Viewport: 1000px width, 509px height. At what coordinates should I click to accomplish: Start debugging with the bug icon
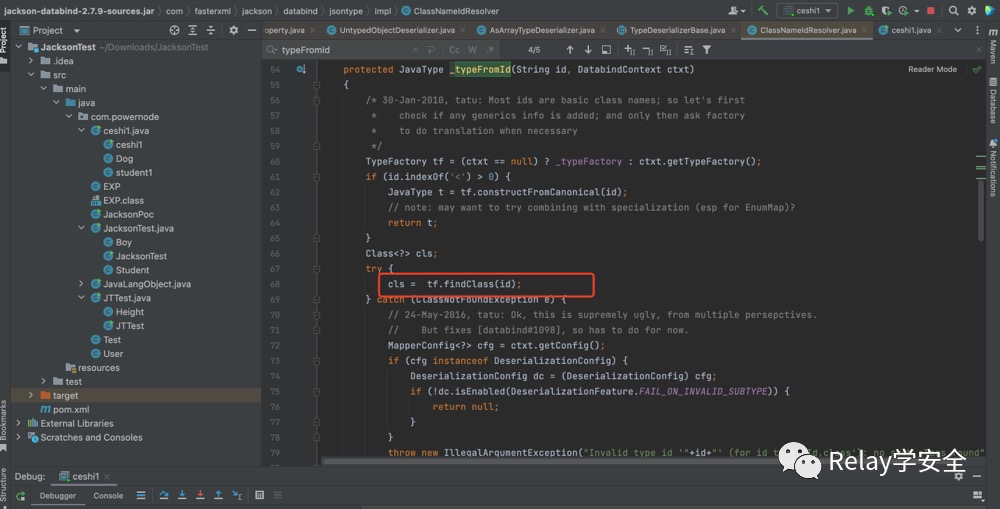click(x=868, y=10)
